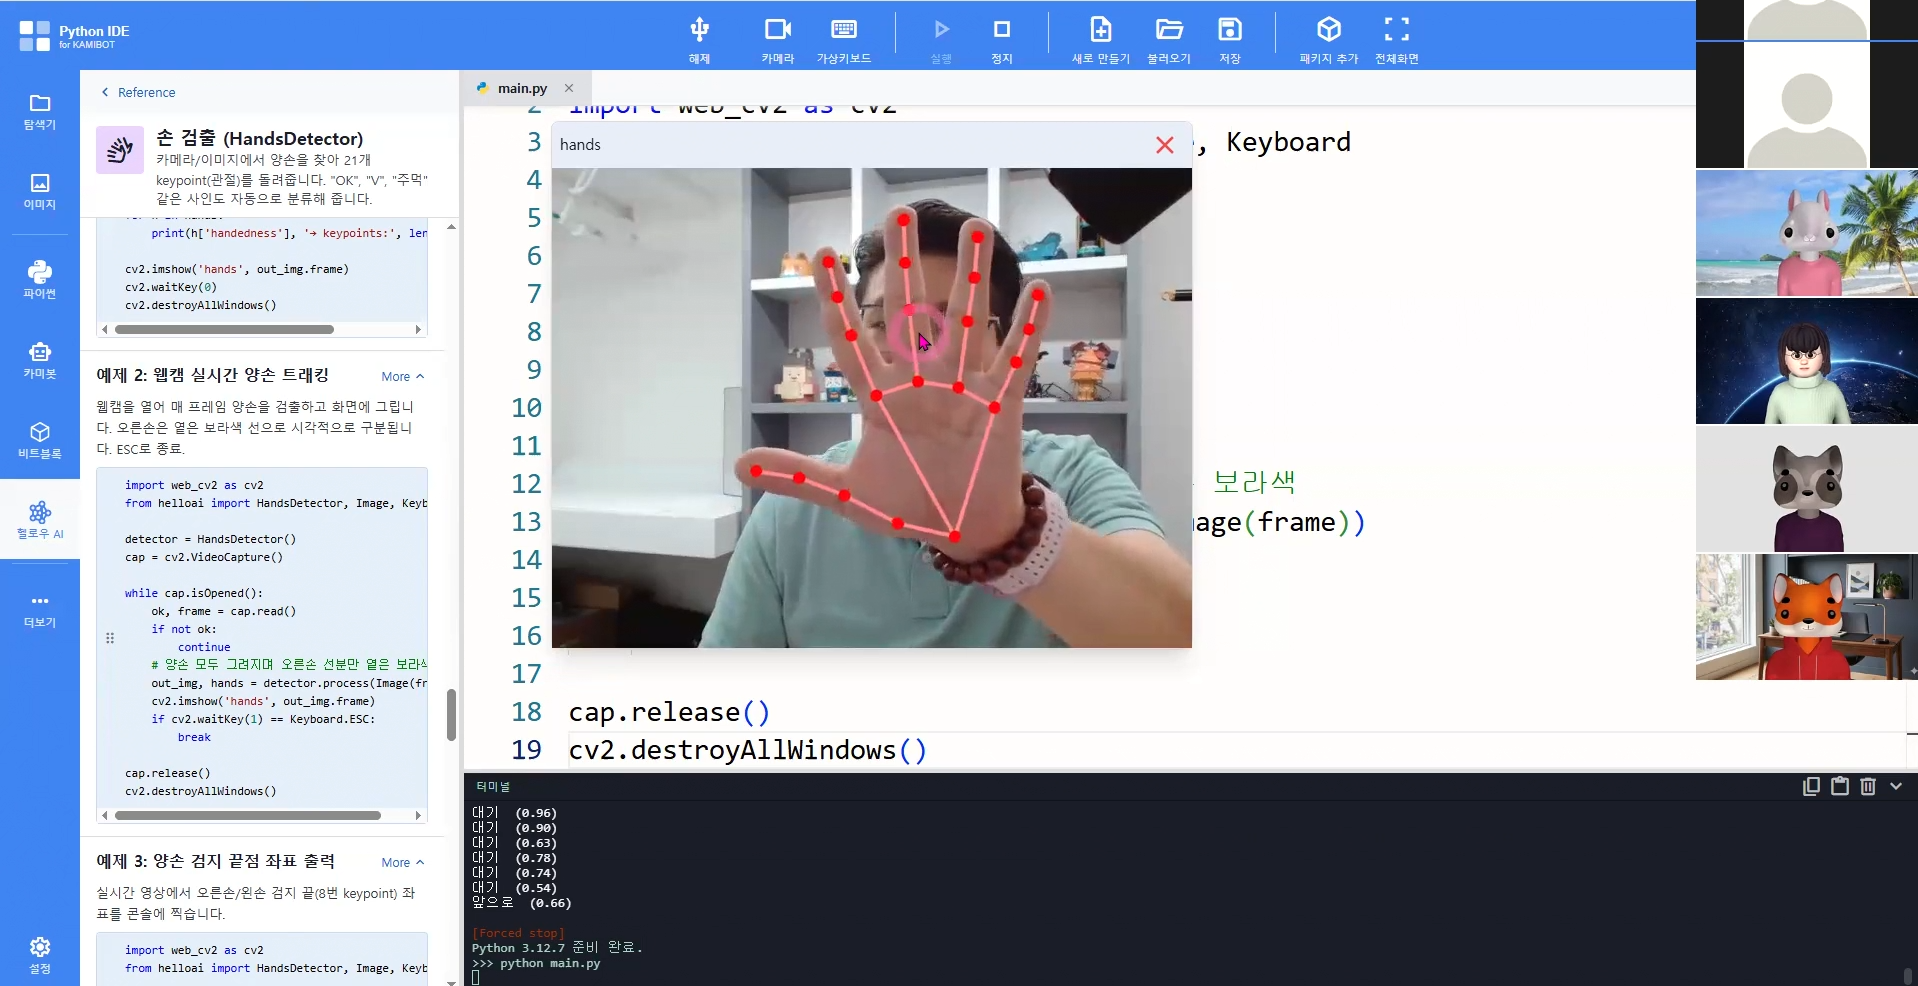Click the fox avatar participant video
Screen dimensions: 1918x986
click(x=1806, y=617)
